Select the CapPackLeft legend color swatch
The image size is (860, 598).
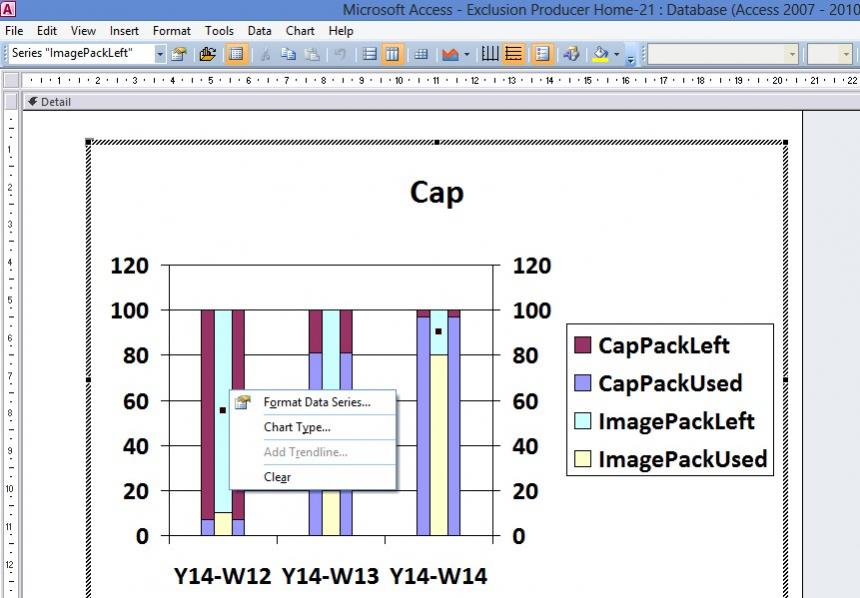tap(582, 345)
